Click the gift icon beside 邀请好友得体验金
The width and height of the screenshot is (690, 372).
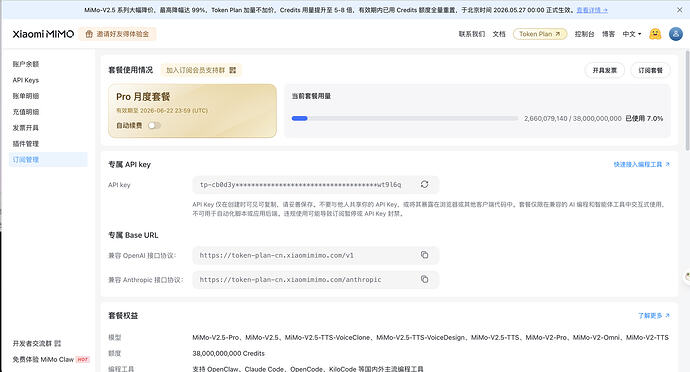[x=89, y=34]
